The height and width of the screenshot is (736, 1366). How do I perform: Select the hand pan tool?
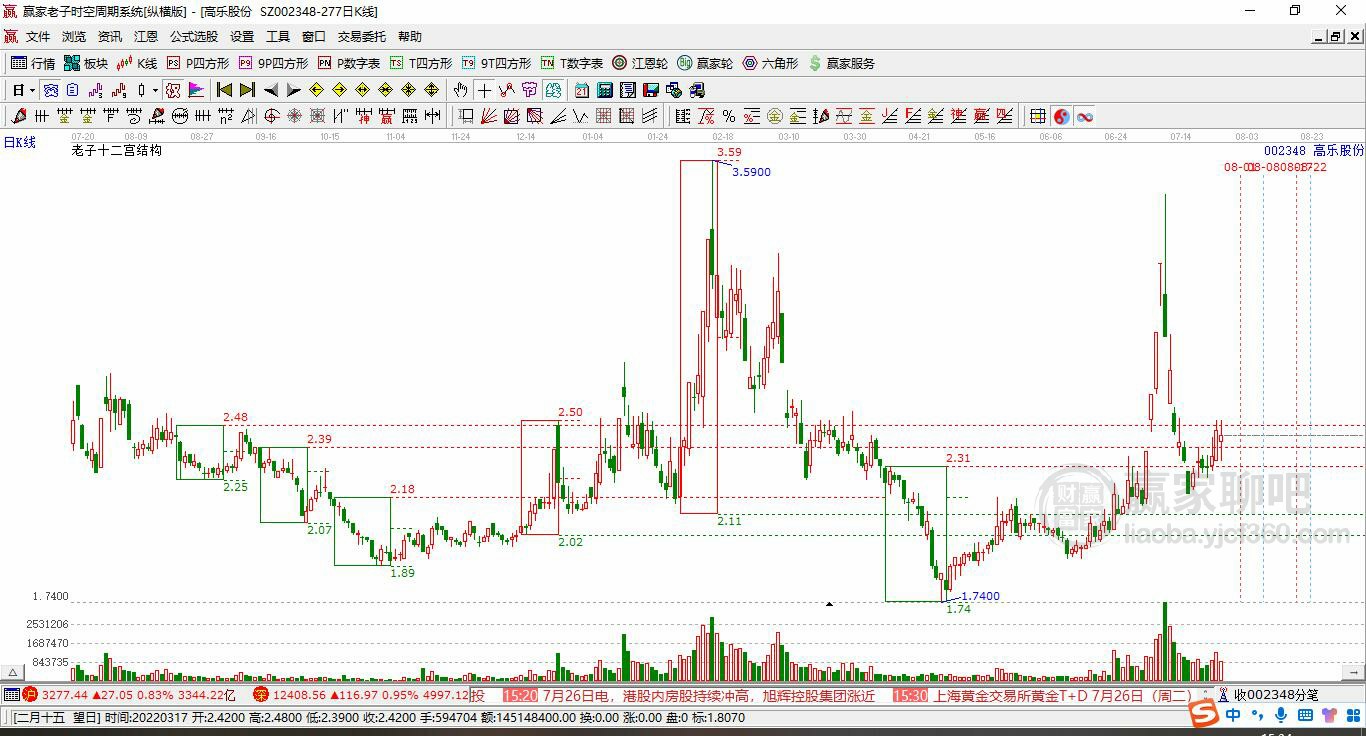click(461, 90)
